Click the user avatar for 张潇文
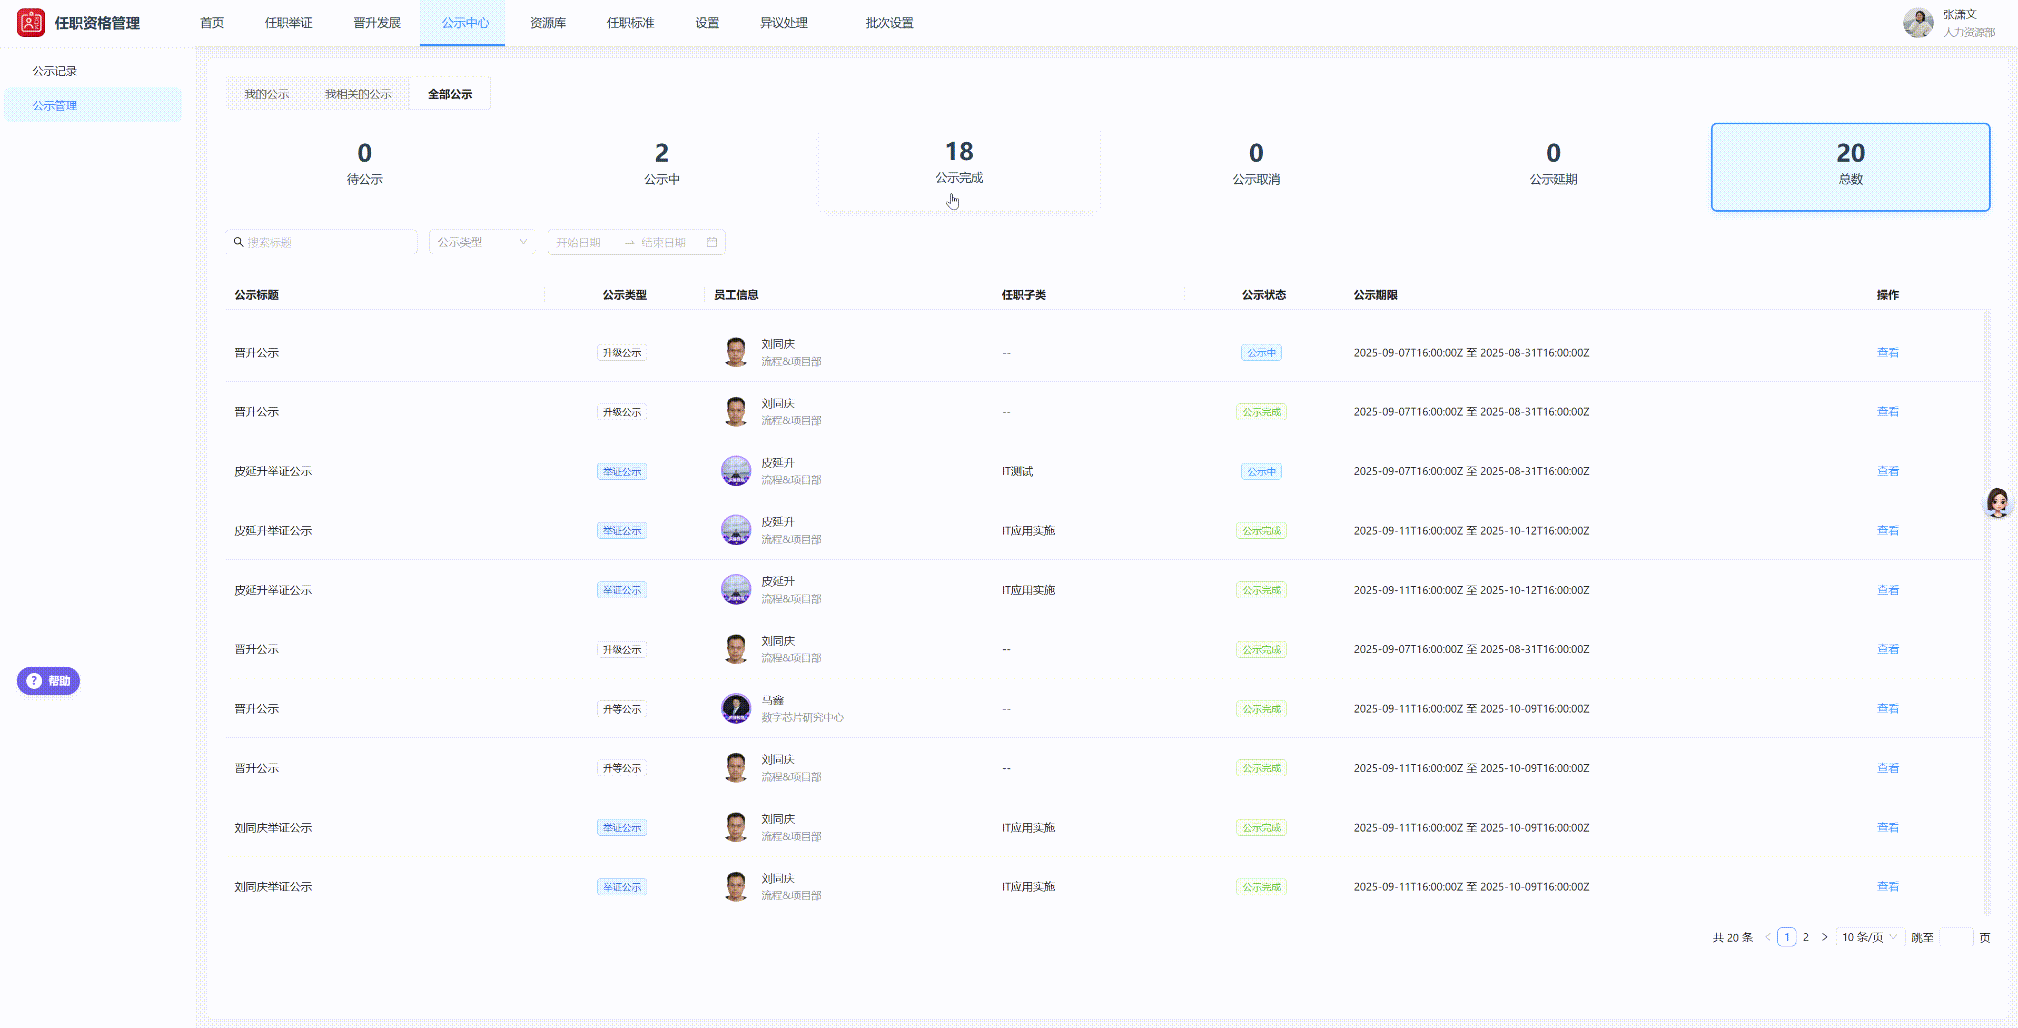Screen dimensions: 2018x1028 click(1917, 22)
